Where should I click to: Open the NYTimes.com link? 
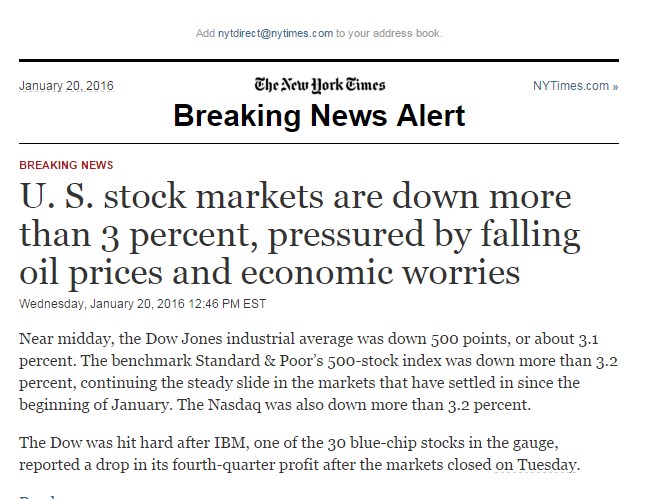click(570, 86)
